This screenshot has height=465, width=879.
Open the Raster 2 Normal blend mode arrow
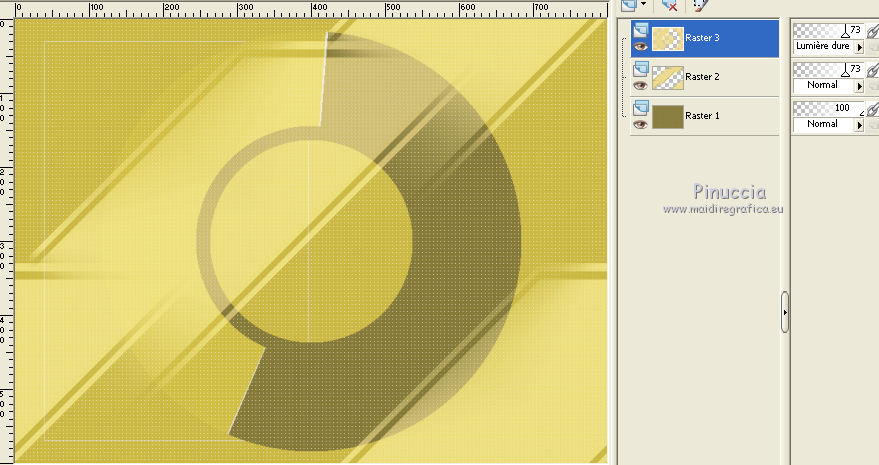point(859,86)
